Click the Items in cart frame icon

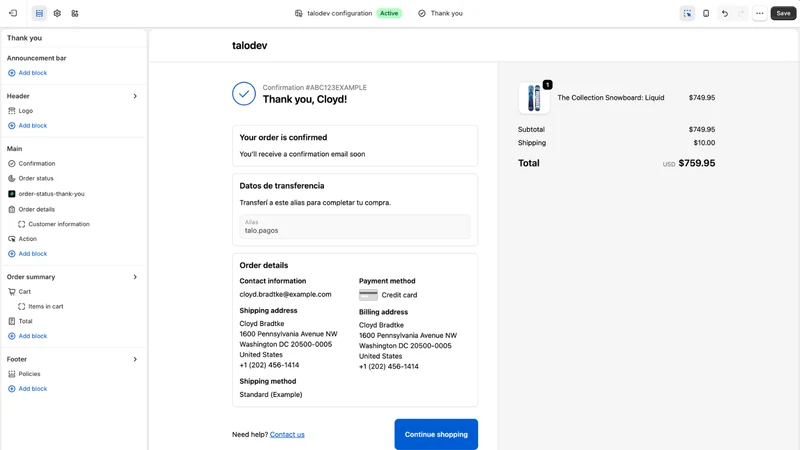pos(21,307)
